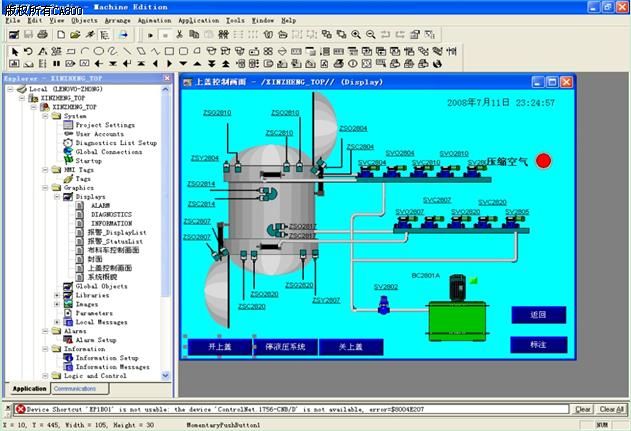Viewport: 631px width, 431px height.
Task: Click the Project Settings icon in Explorer
Action: point(68,125)
